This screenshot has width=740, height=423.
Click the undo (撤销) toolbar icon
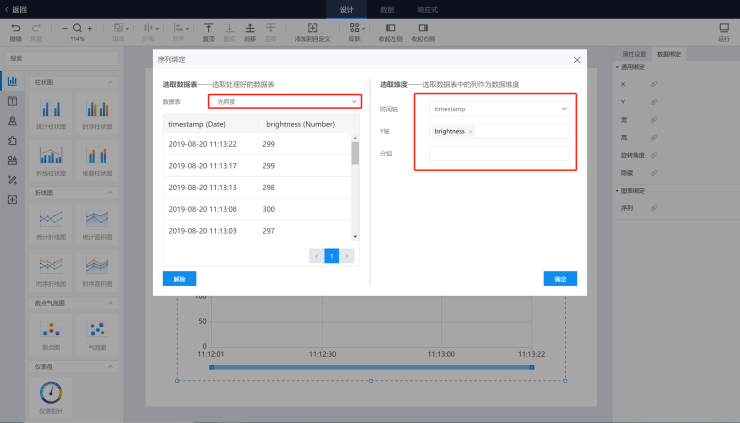pyautogui.click(x=16, y=28)
